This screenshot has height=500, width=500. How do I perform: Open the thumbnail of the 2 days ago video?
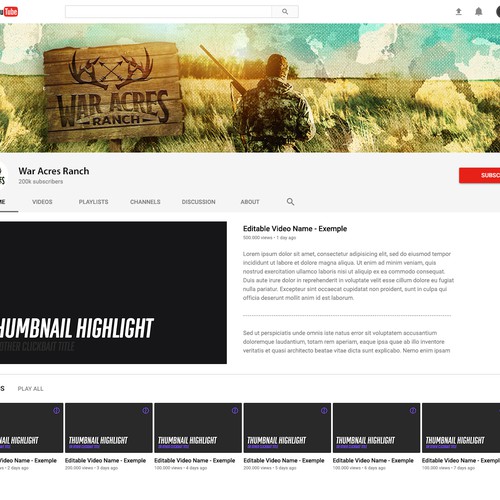tap(31, 428)
